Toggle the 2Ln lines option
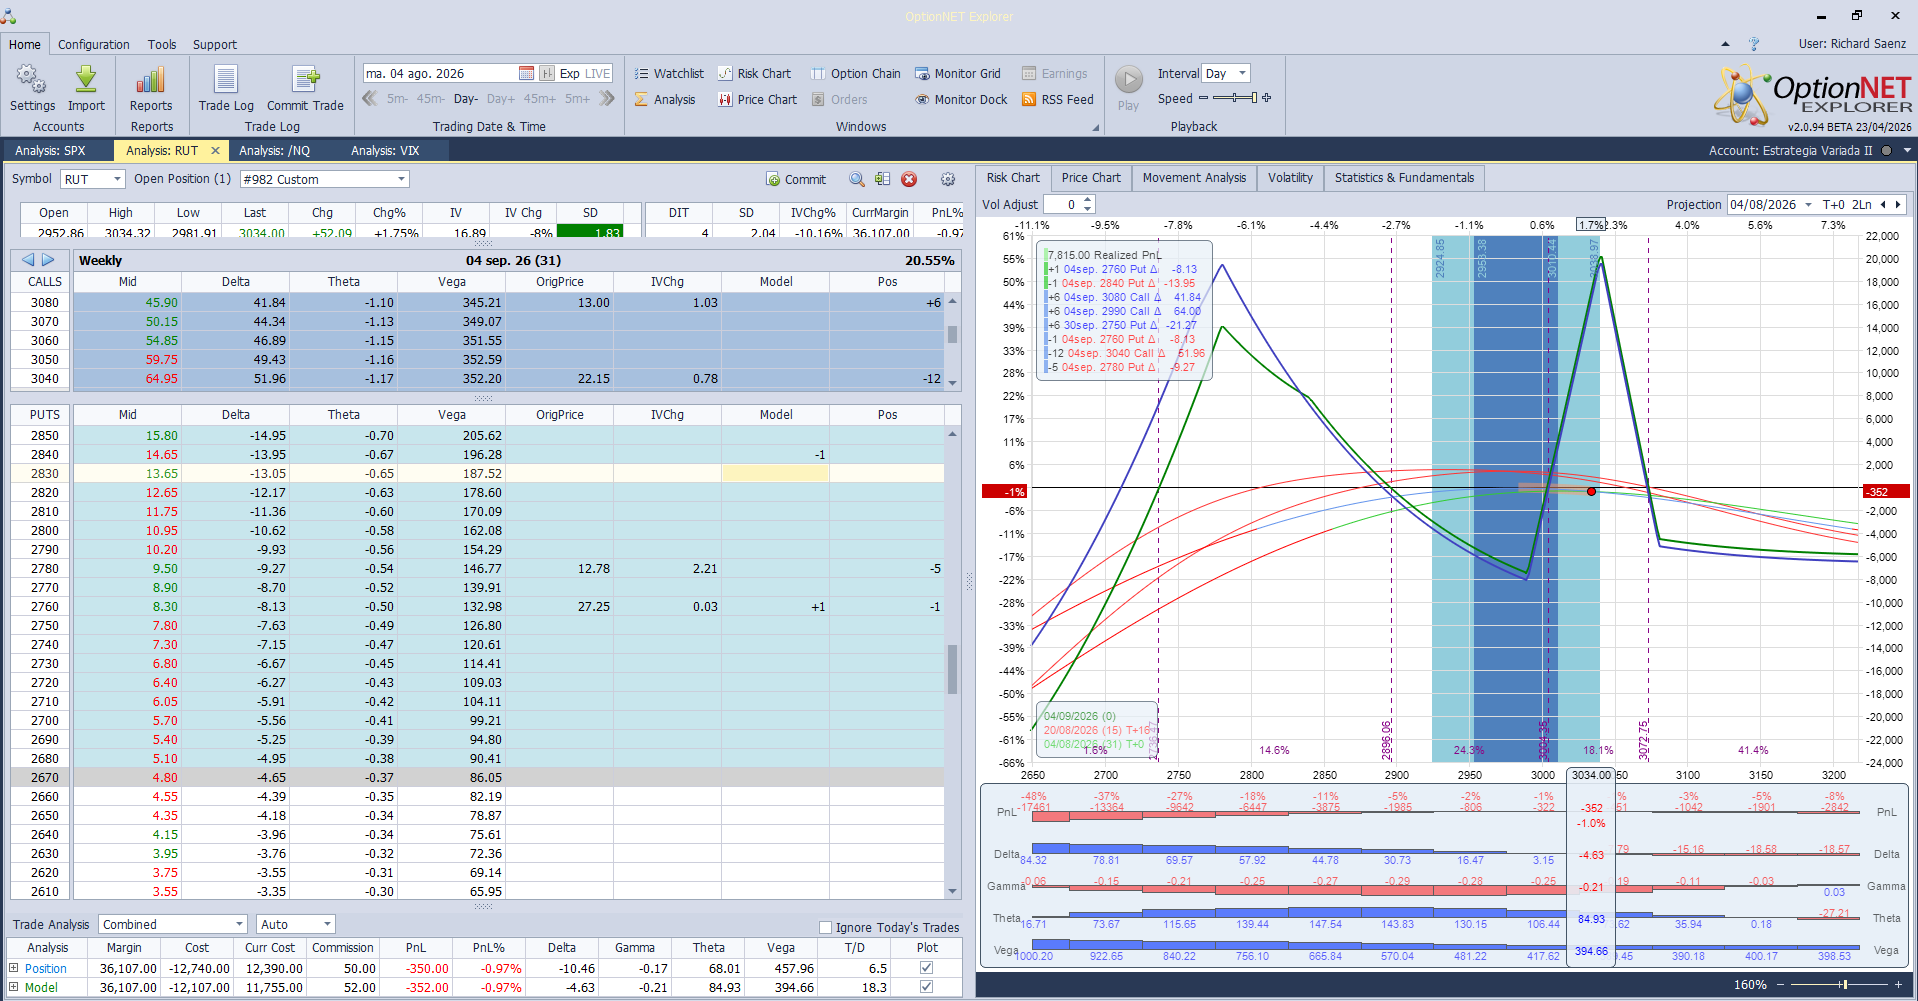Viewport: 1918px width, 1001px height. pos(1861,205)
